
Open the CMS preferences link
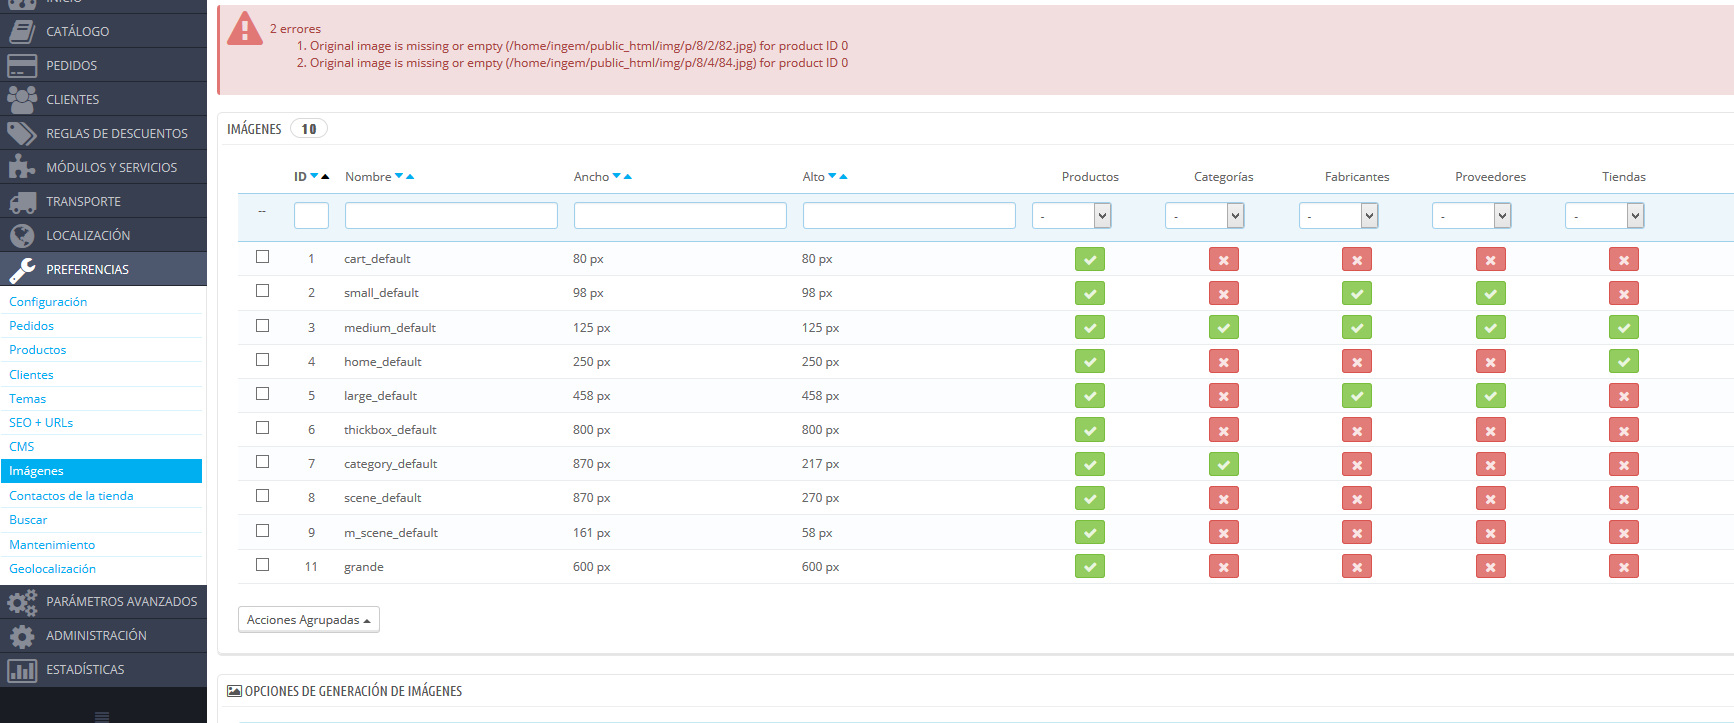(x=22, y=447)
